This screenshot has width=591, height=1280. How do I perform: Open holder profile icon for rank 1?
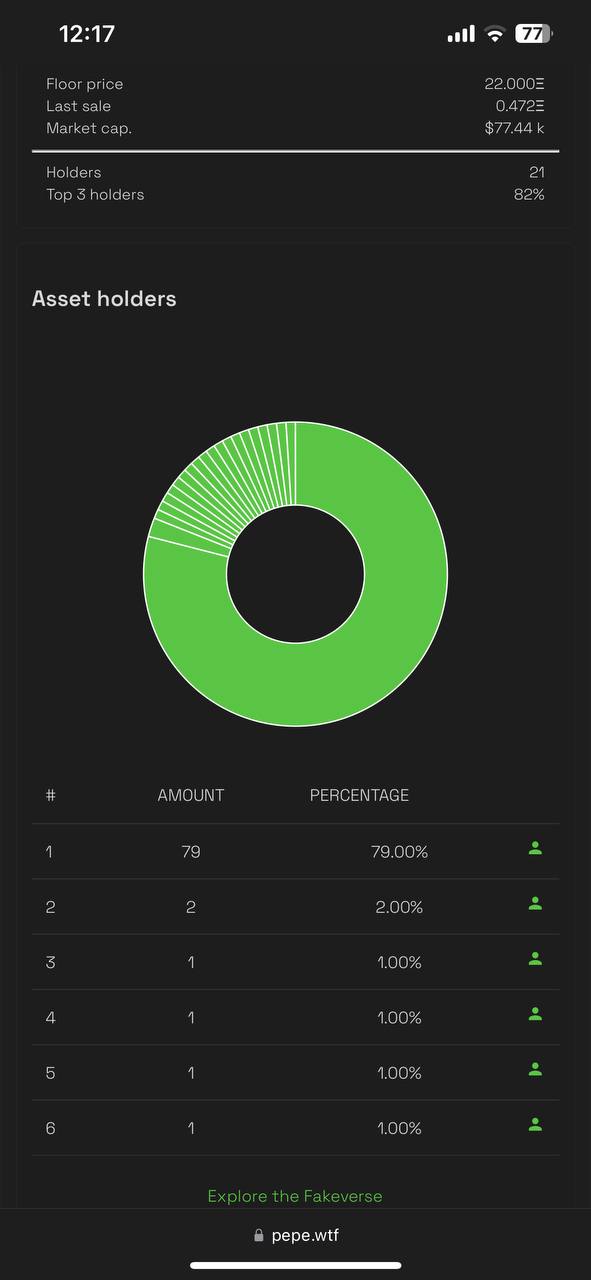535,849
